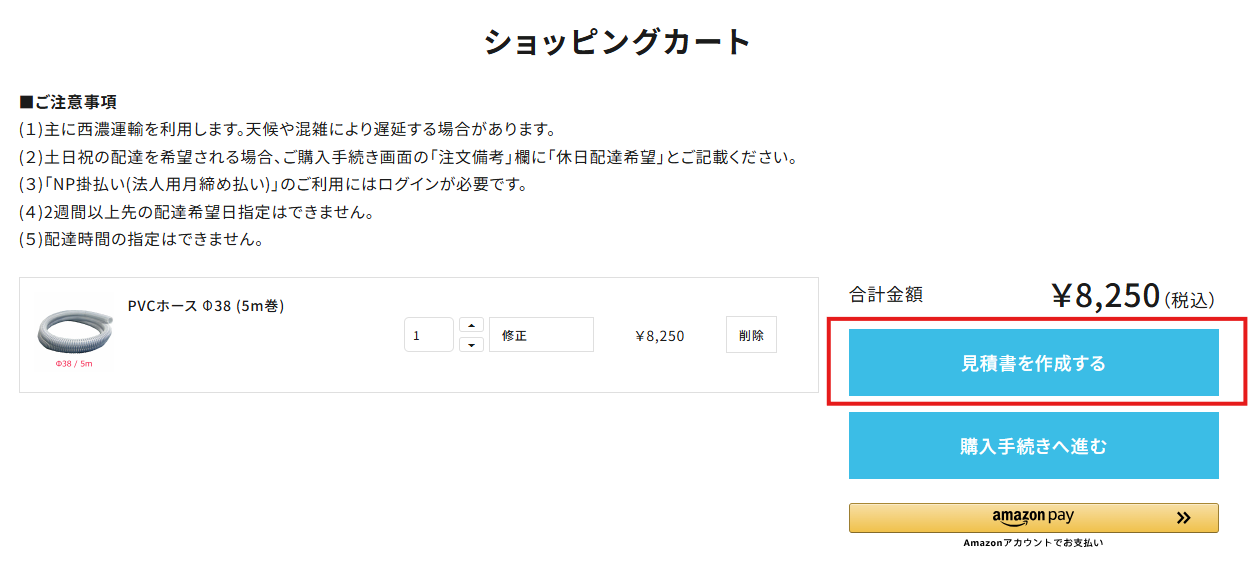Decrease quantity with the down arrow
Image resolution: width=1252 pixels, height=571 pixels.
click(471, 345)
